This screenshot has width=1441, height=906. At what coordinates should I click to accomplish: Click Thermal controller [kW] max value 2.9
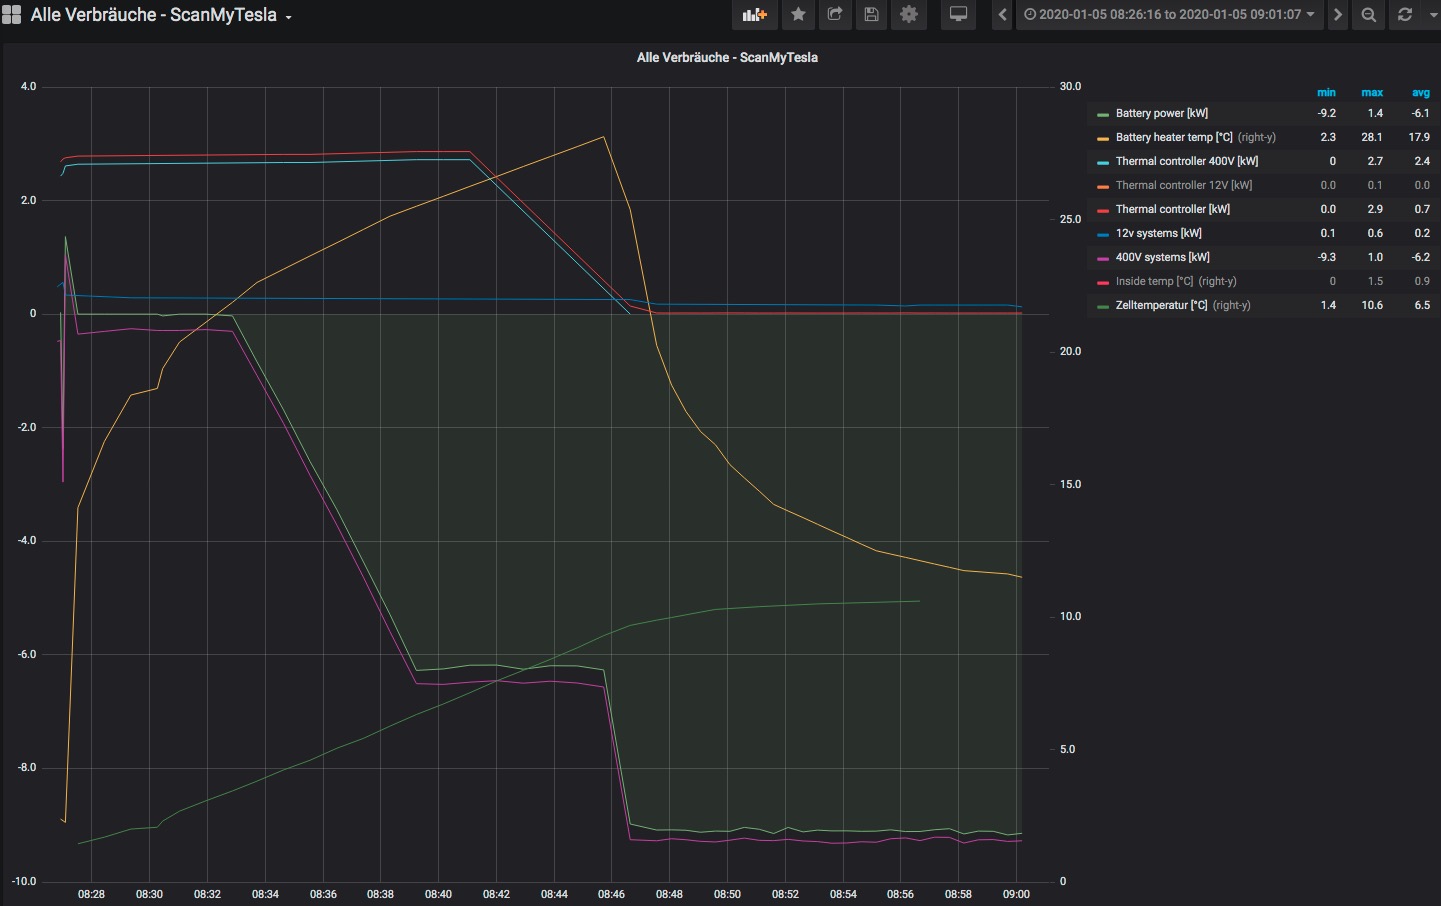coord(1375,210)
